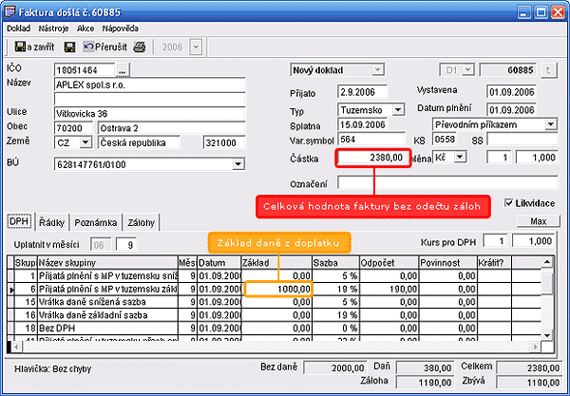Switch to the Řádky tab
The height and width of the screenshot is (396, 570).
tap(52, 222)
